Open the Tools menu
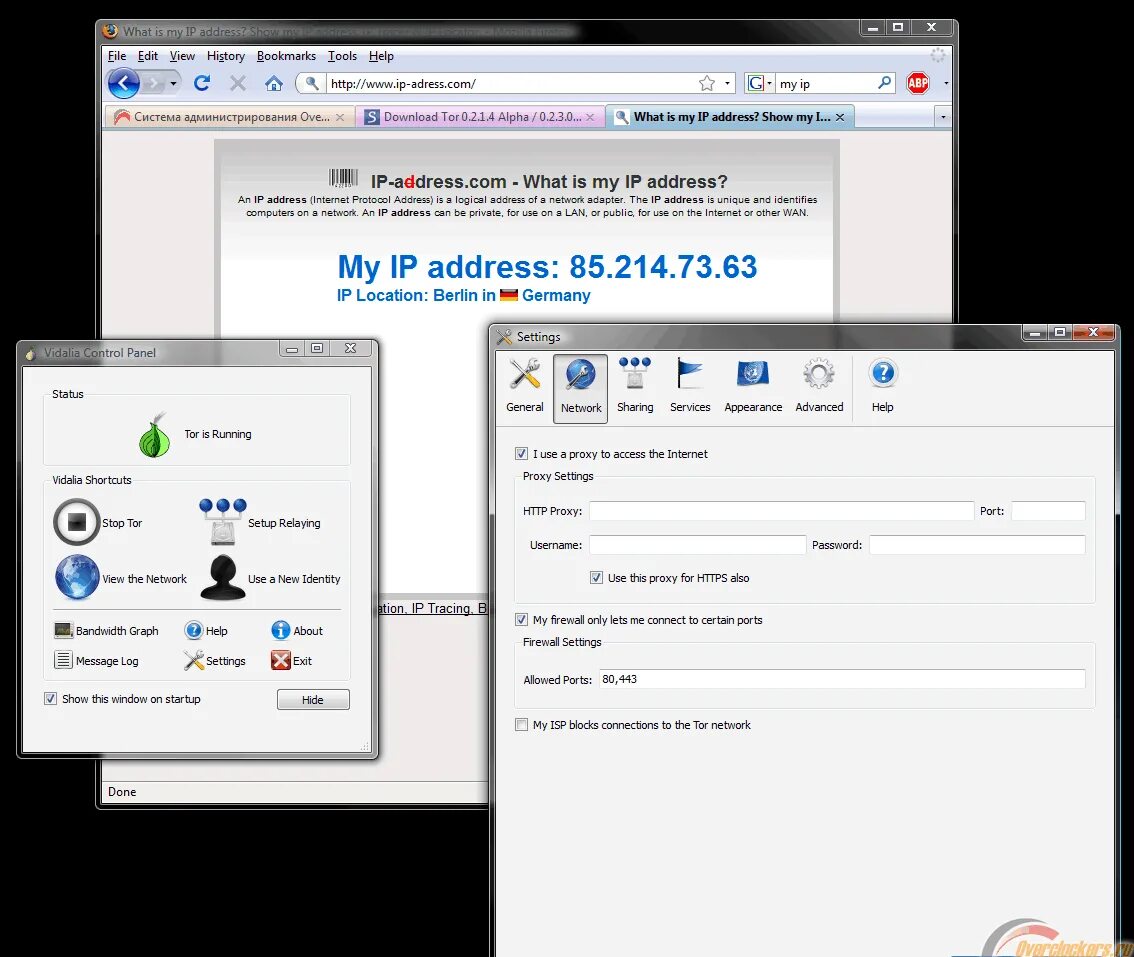Screen dimensions: 1134x957 (x=342, y=56)
